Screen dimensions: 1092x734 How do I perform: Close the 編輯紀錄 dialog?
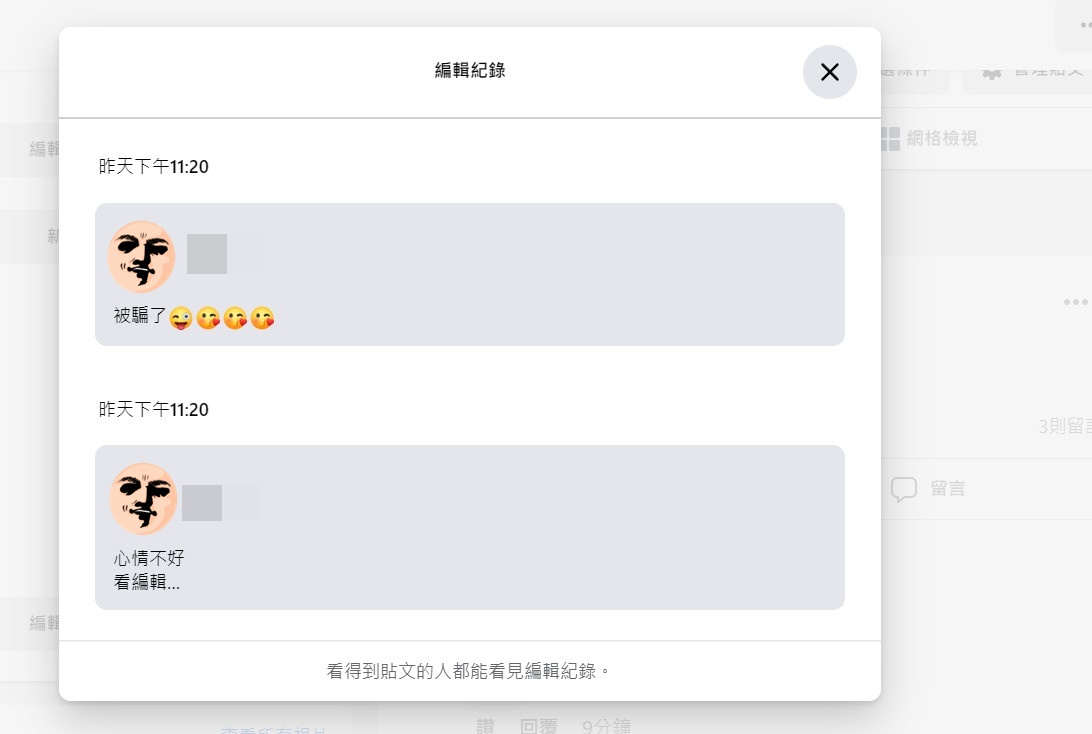pyautogui.click(x=829, y=72)
